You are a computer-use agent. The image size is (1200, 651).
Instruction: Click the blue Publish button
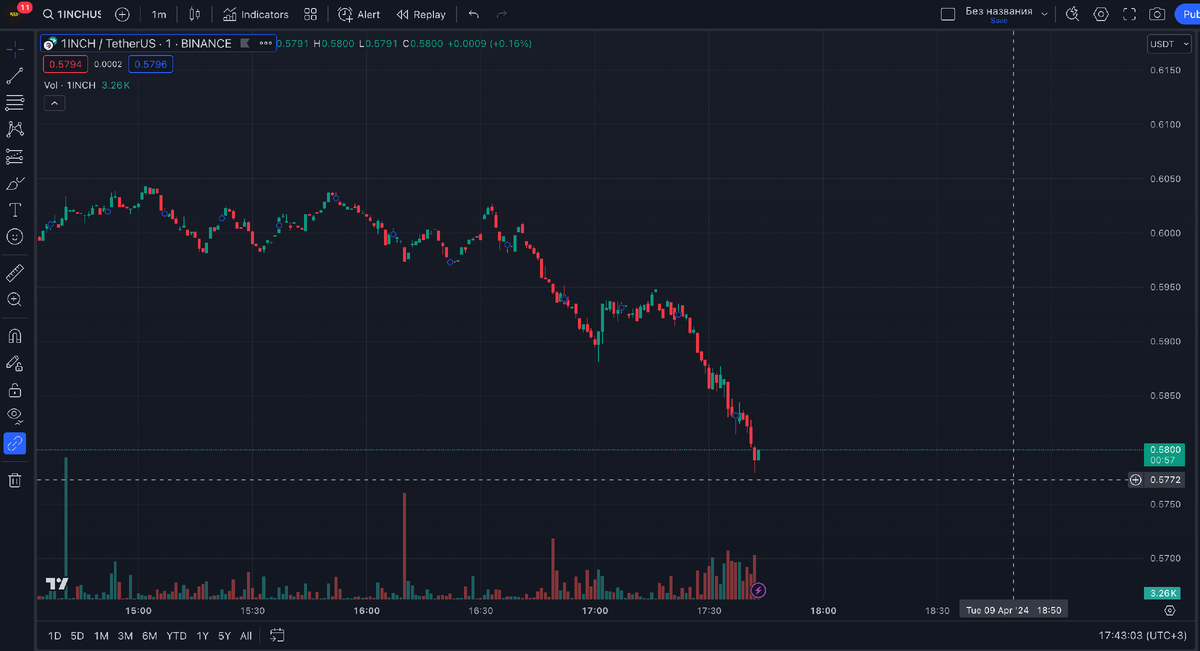pyautogui.click(x=1187, y=15)
